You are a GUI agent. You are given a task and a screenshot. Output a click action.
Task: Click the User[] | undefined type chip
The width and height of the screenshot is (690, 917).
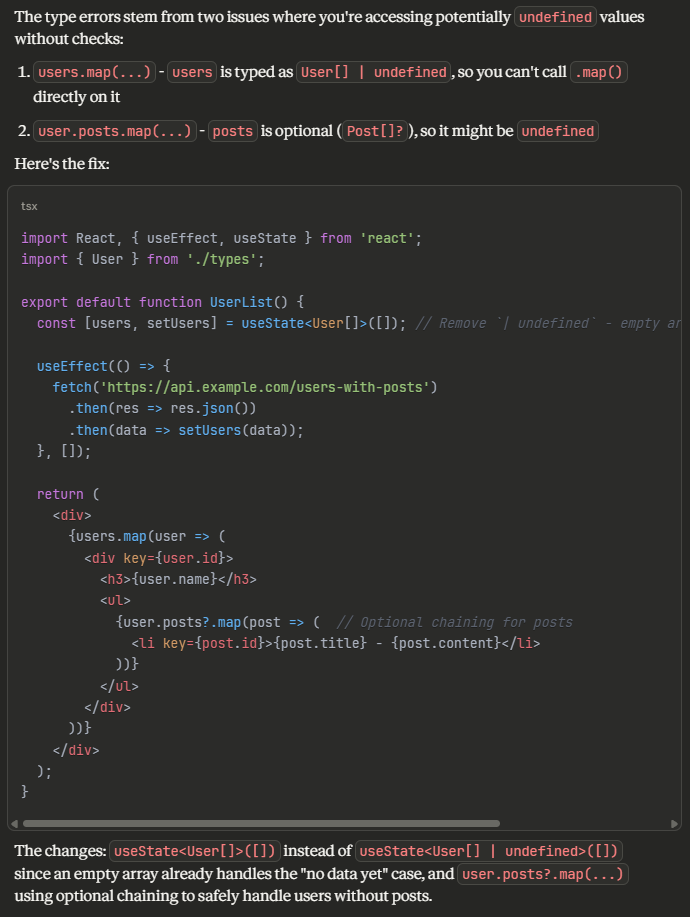(374, 72)
